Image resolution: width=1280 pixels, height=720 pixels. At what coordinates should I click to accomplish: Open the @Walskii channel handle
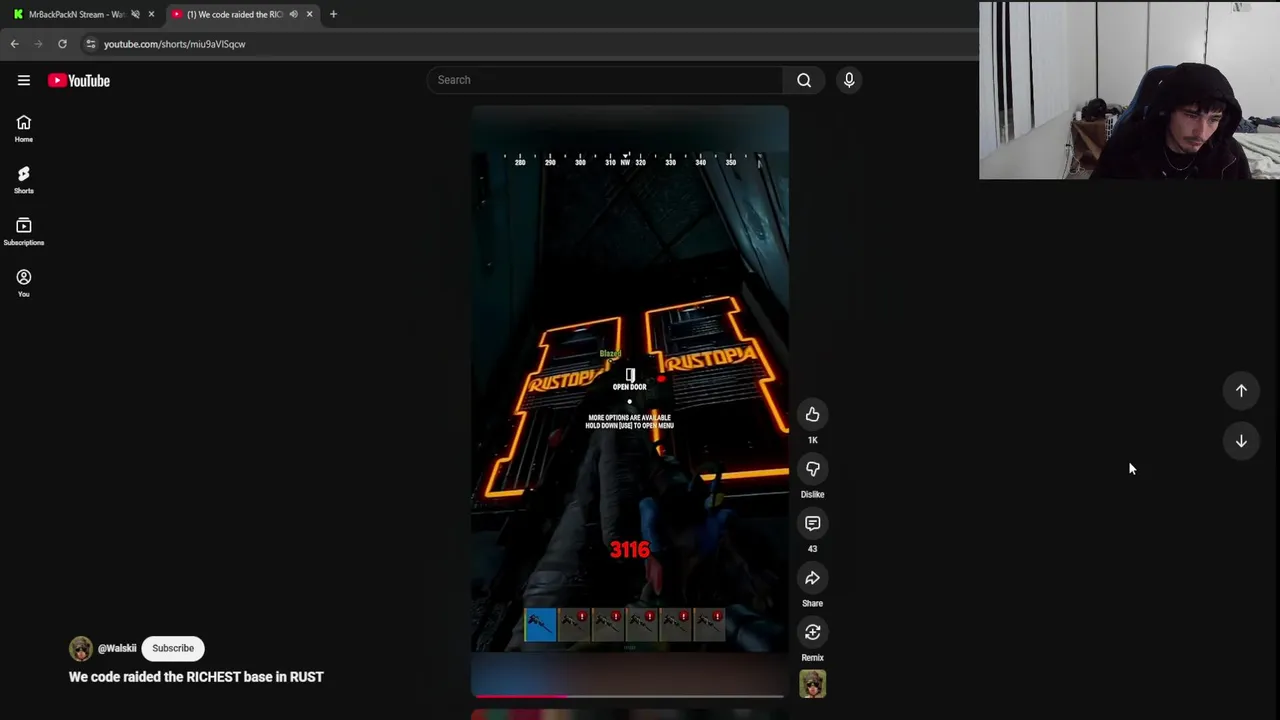pyautogui.click(x=117, y=648)
